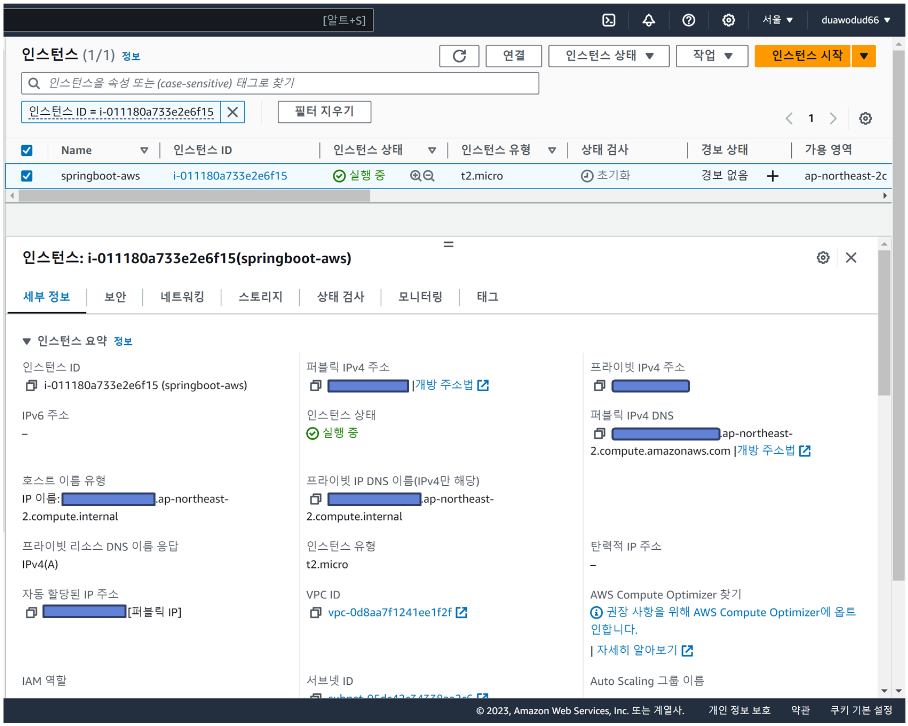Viewport: 908px width, 726px height.
Task: Open the CloudShell terminal icon
Action: [x=609, y=20]
